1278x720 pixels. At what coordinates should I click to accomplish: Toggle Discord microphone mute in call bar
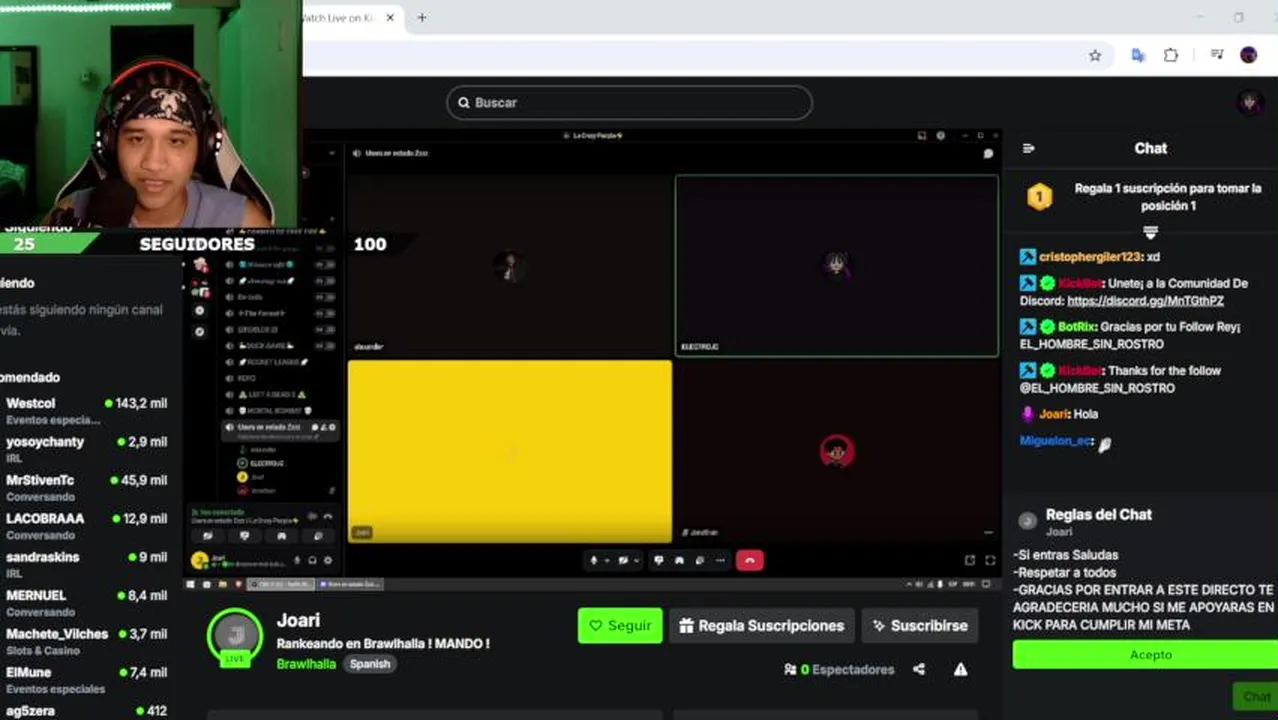tap(594, 560)
